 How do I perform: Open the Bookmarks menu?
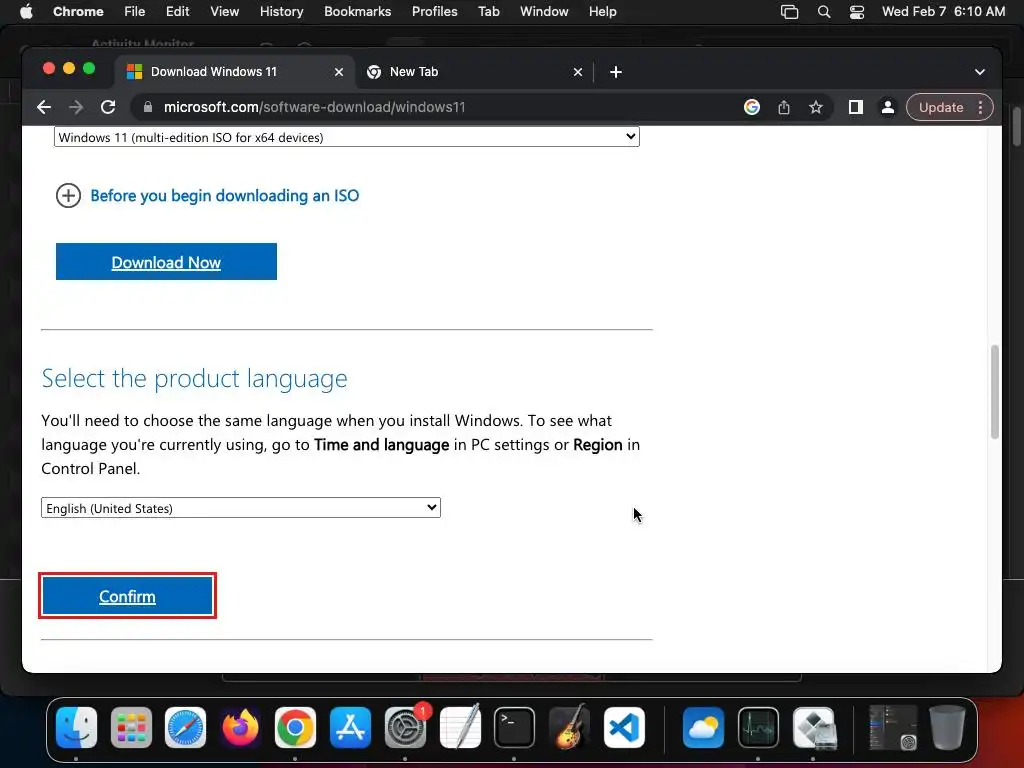[357, 12]
